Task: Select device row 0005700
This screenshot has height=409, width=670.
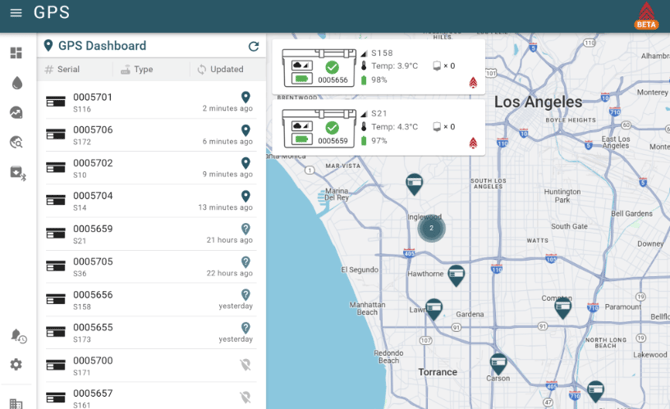Action: [151, 365]
